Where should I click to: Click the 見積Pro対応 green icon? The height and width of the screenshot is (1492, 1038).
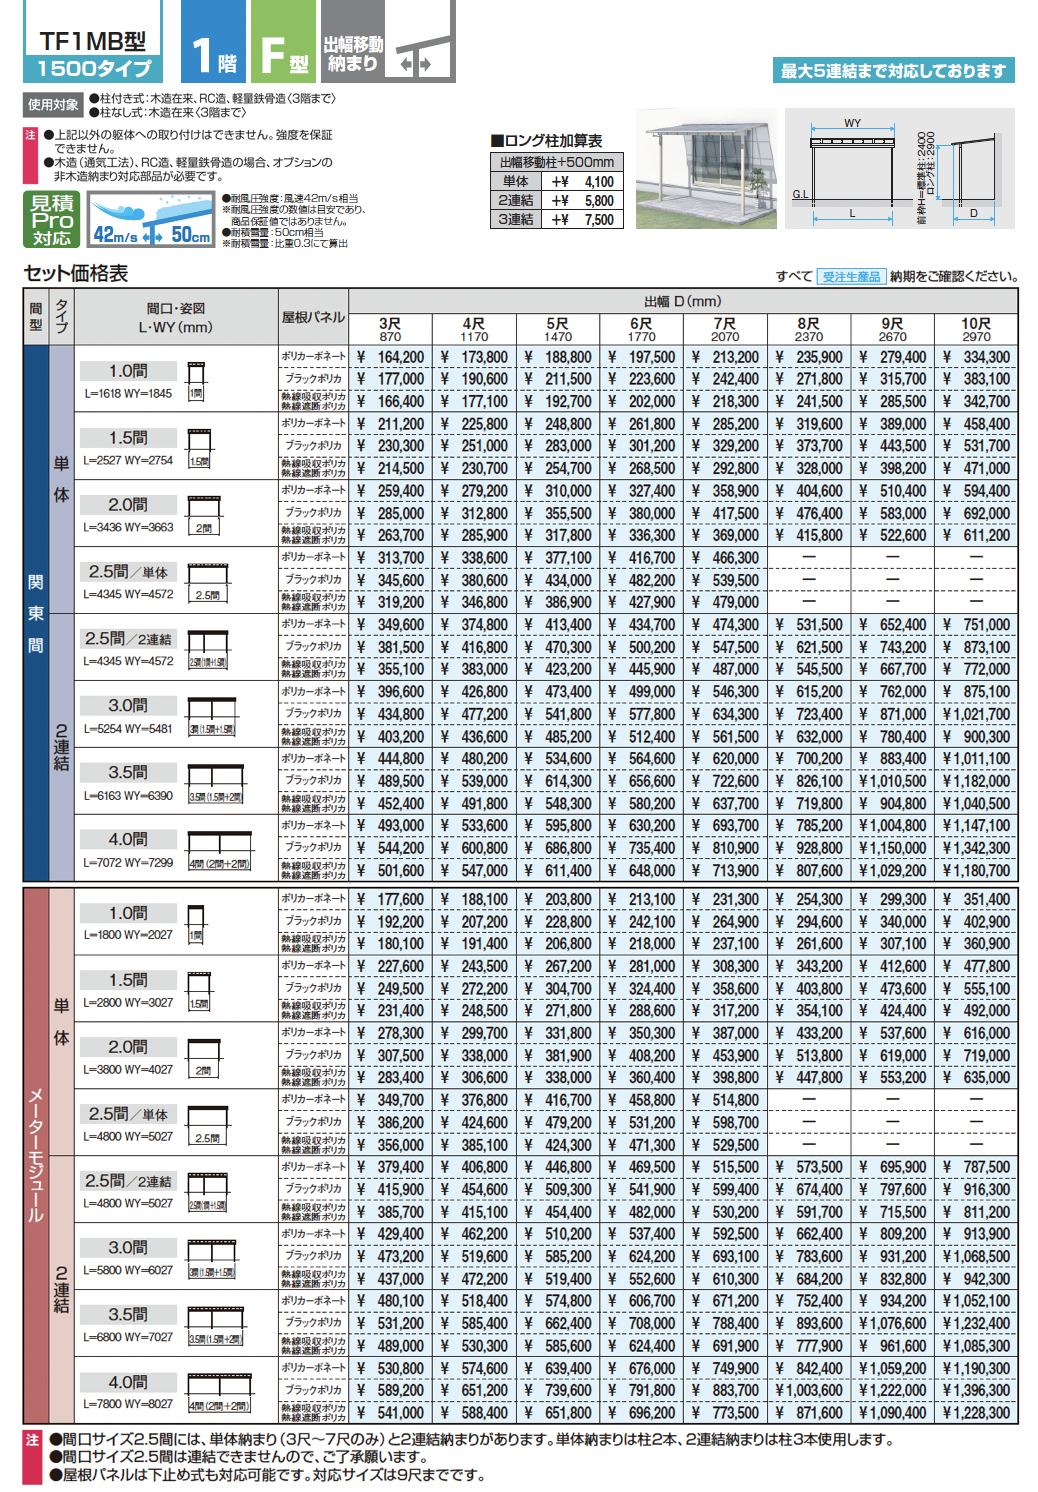coord(51,219)
